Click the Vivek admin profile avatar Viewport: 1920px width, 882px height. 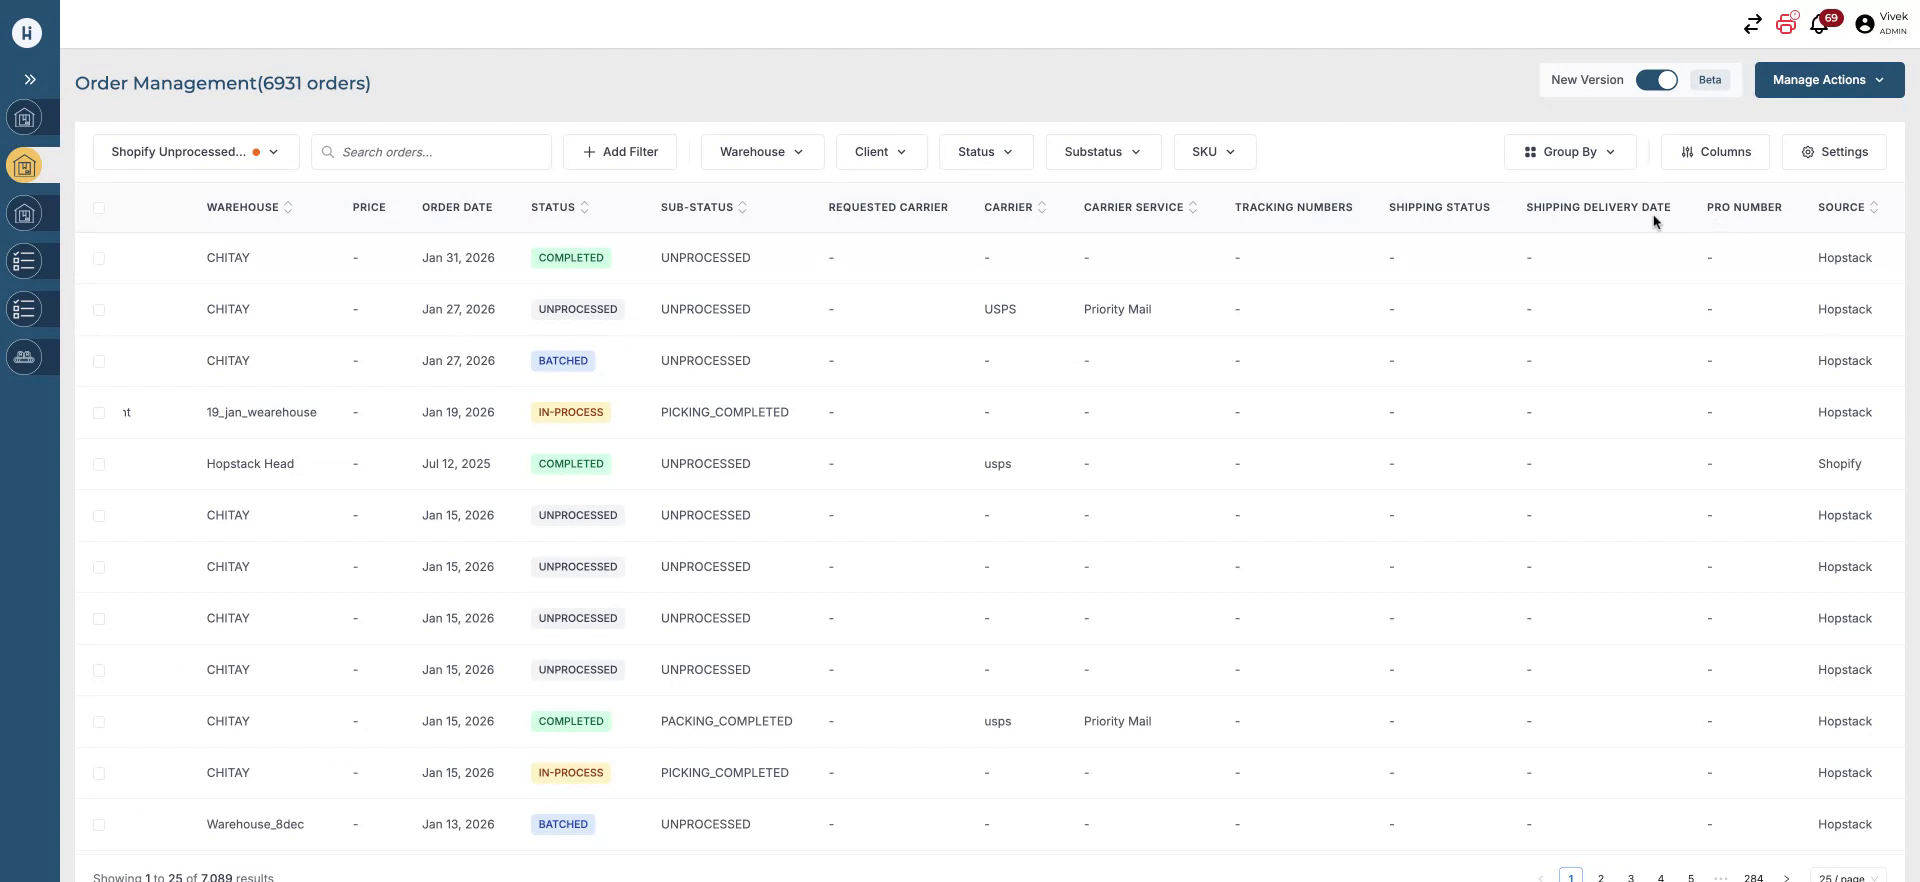pos(1864,25)
